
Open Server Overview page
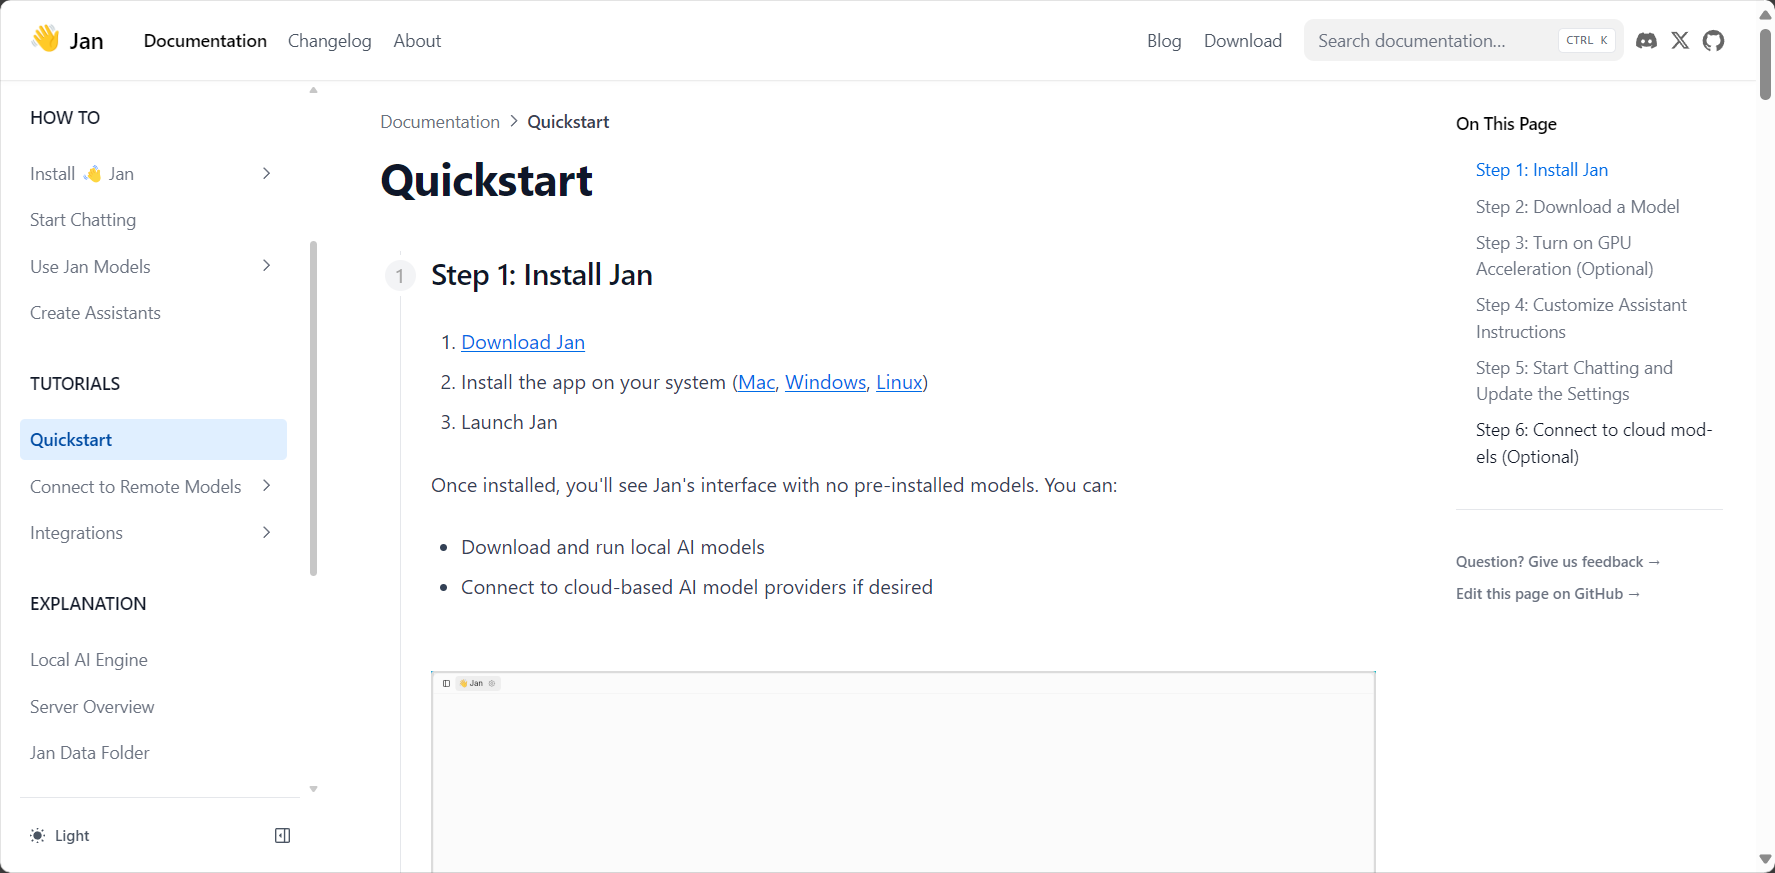point(92,707)
